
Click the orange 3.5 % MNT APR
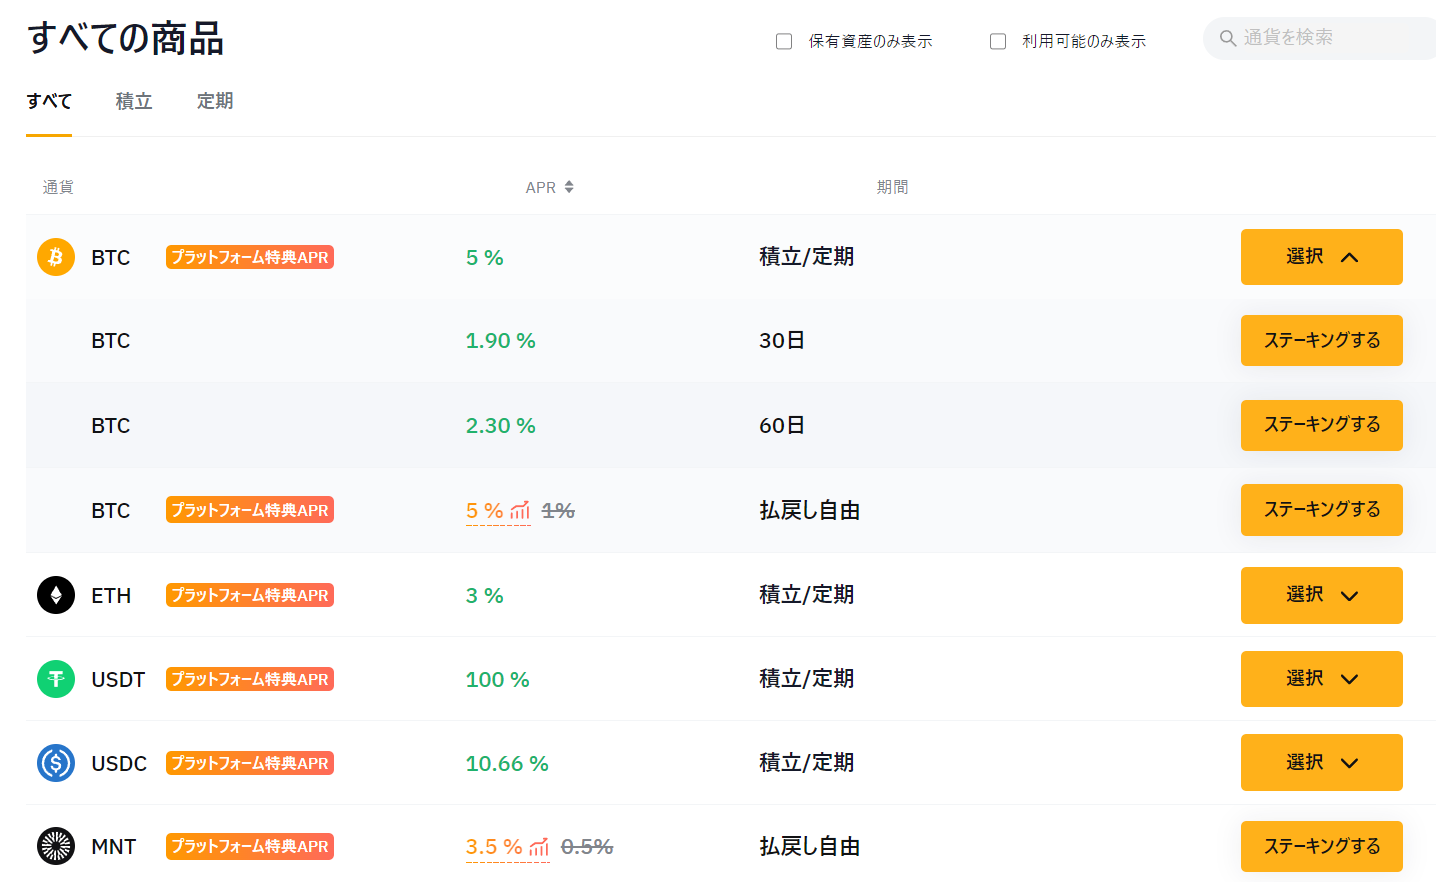[494, 847]
